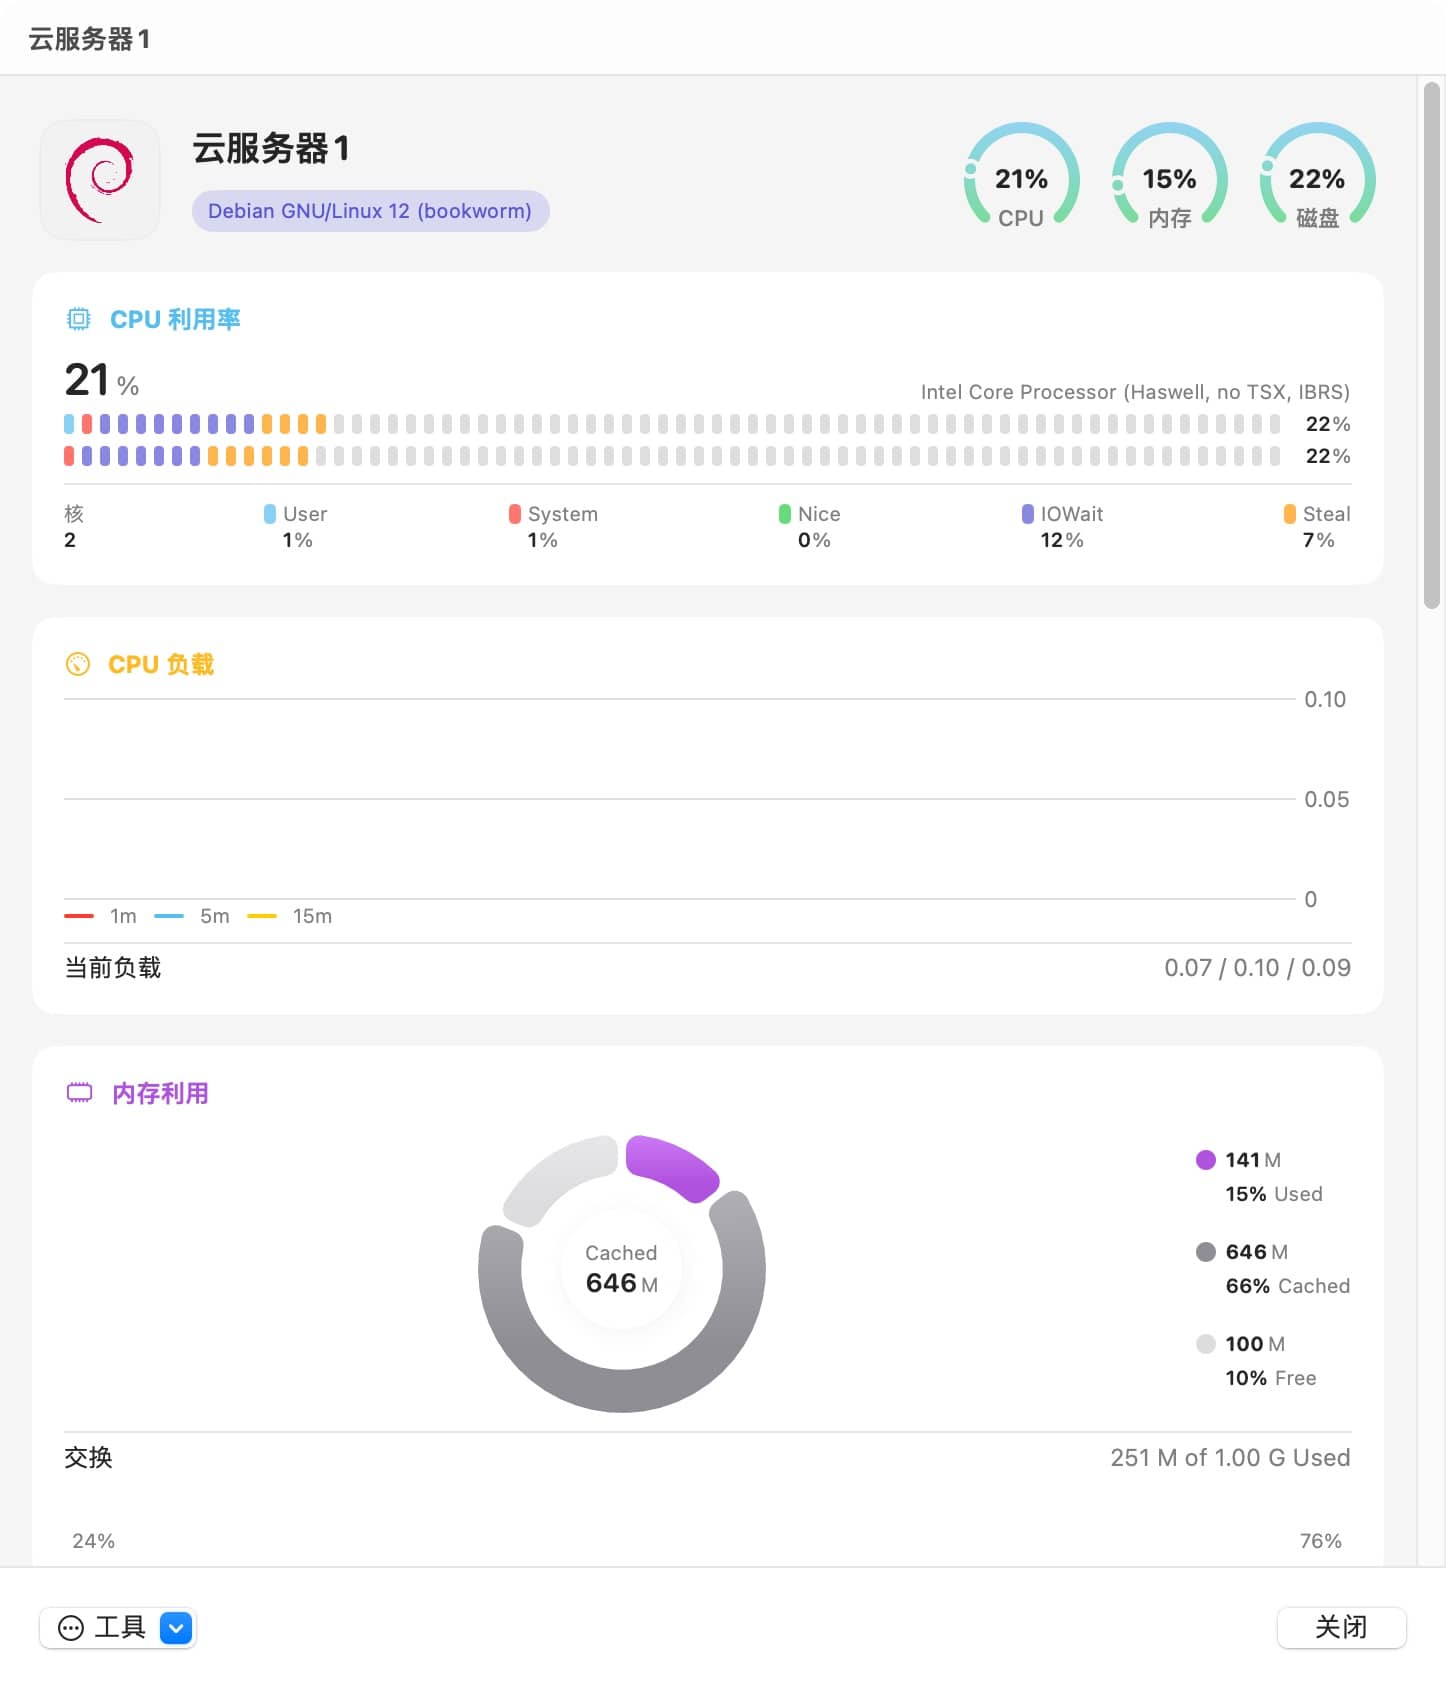Click the Cached 646 M donut center
The height and width of the screenshot is (1688, 1446).
621,1270
